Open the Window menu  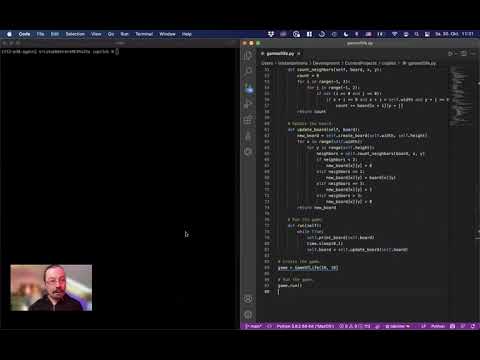167,34
